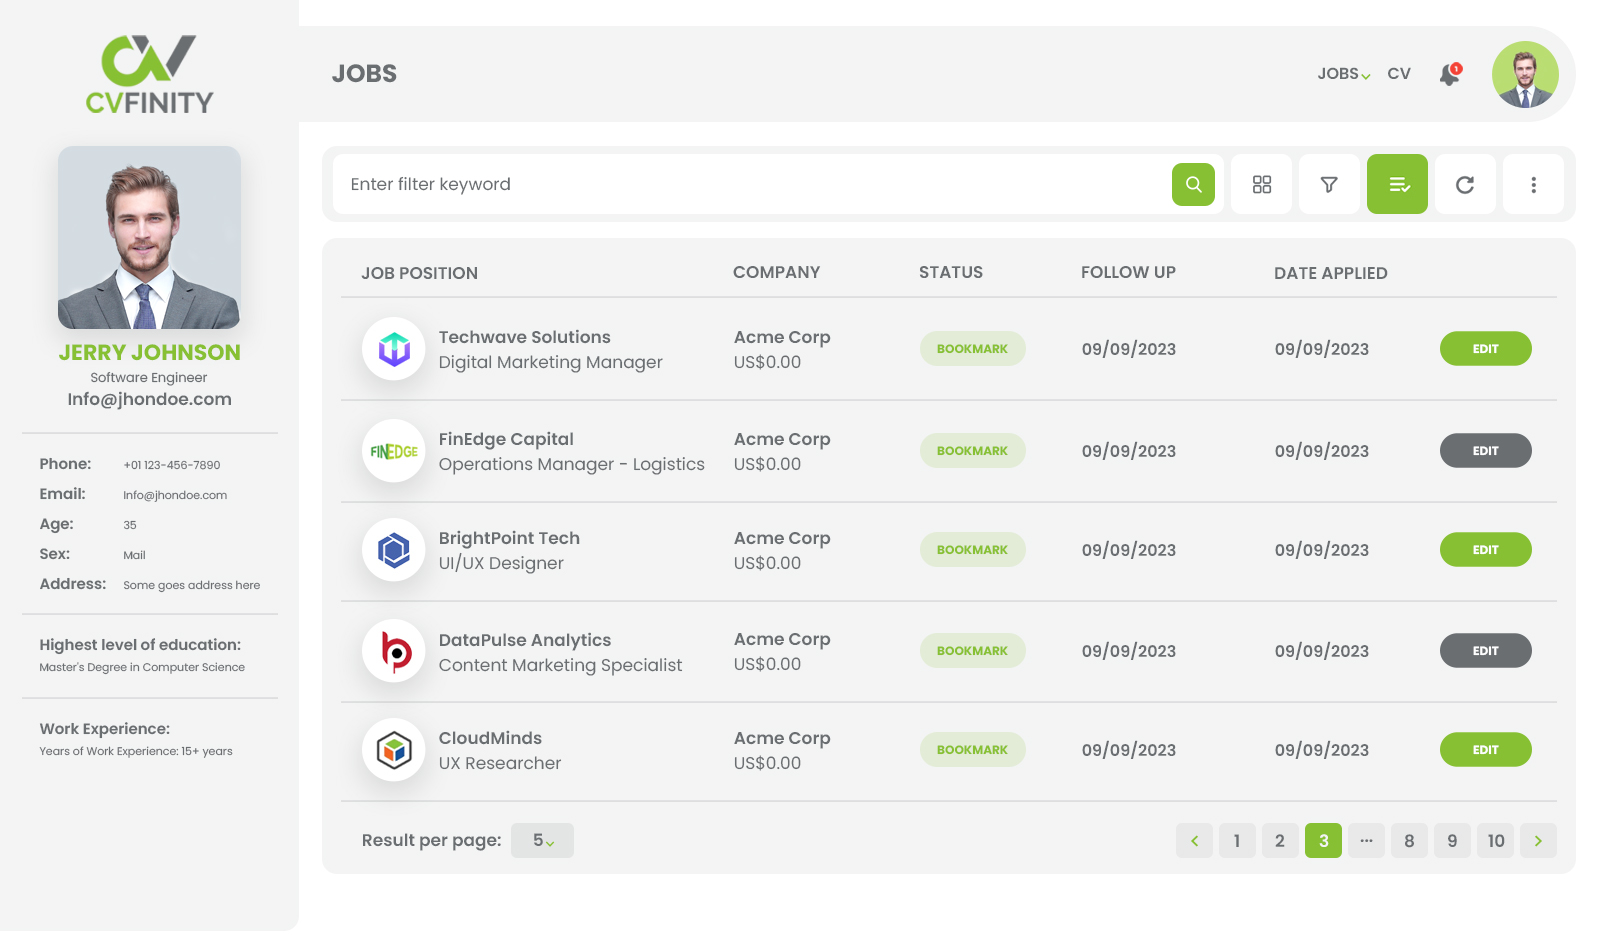The image size is (1600, 949).
Task: Switch to the CV section
Action: pos(1399,73)
